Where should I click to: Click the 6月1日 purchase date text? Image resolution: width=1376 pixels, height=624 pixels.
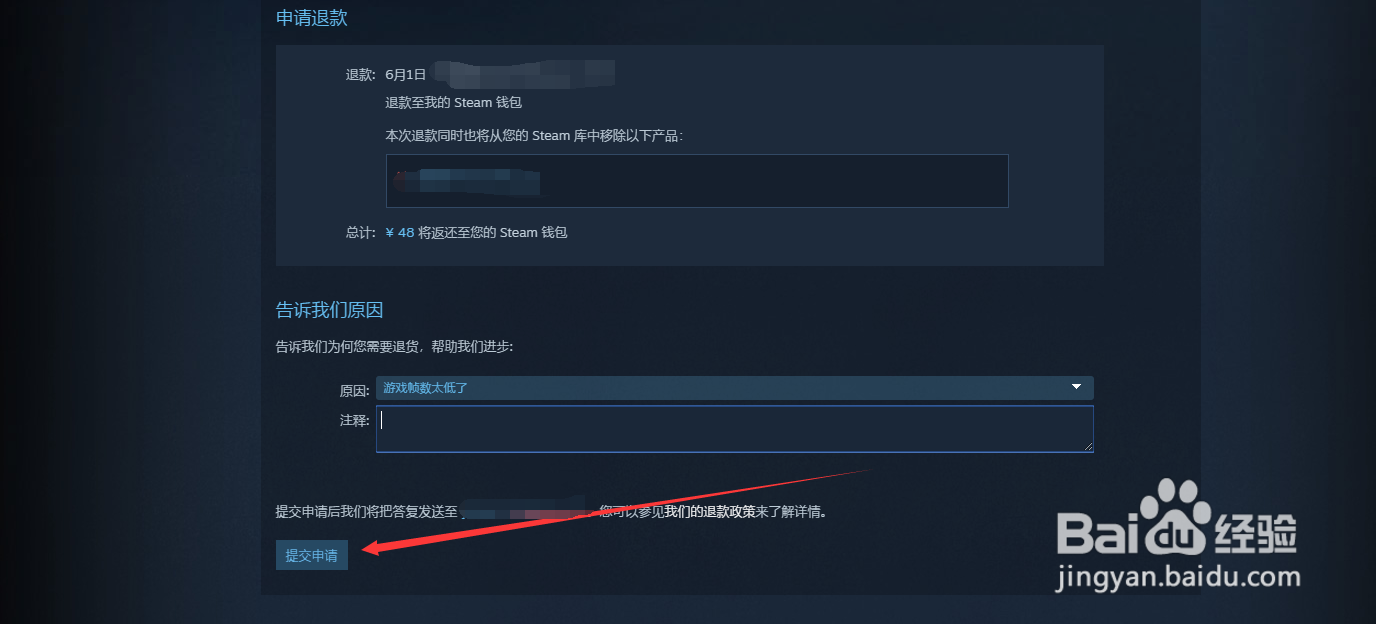(406, 74)
